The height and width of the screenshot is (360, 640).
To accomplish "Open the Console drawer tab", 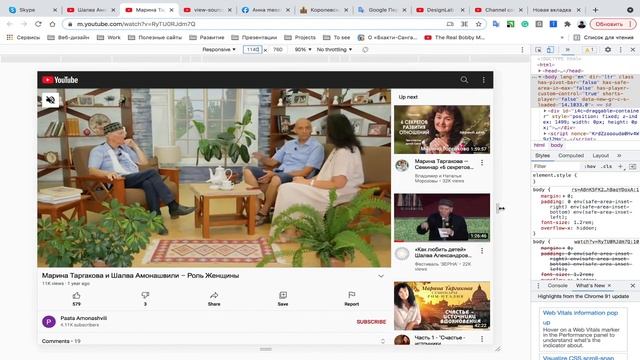I will 558,286.
